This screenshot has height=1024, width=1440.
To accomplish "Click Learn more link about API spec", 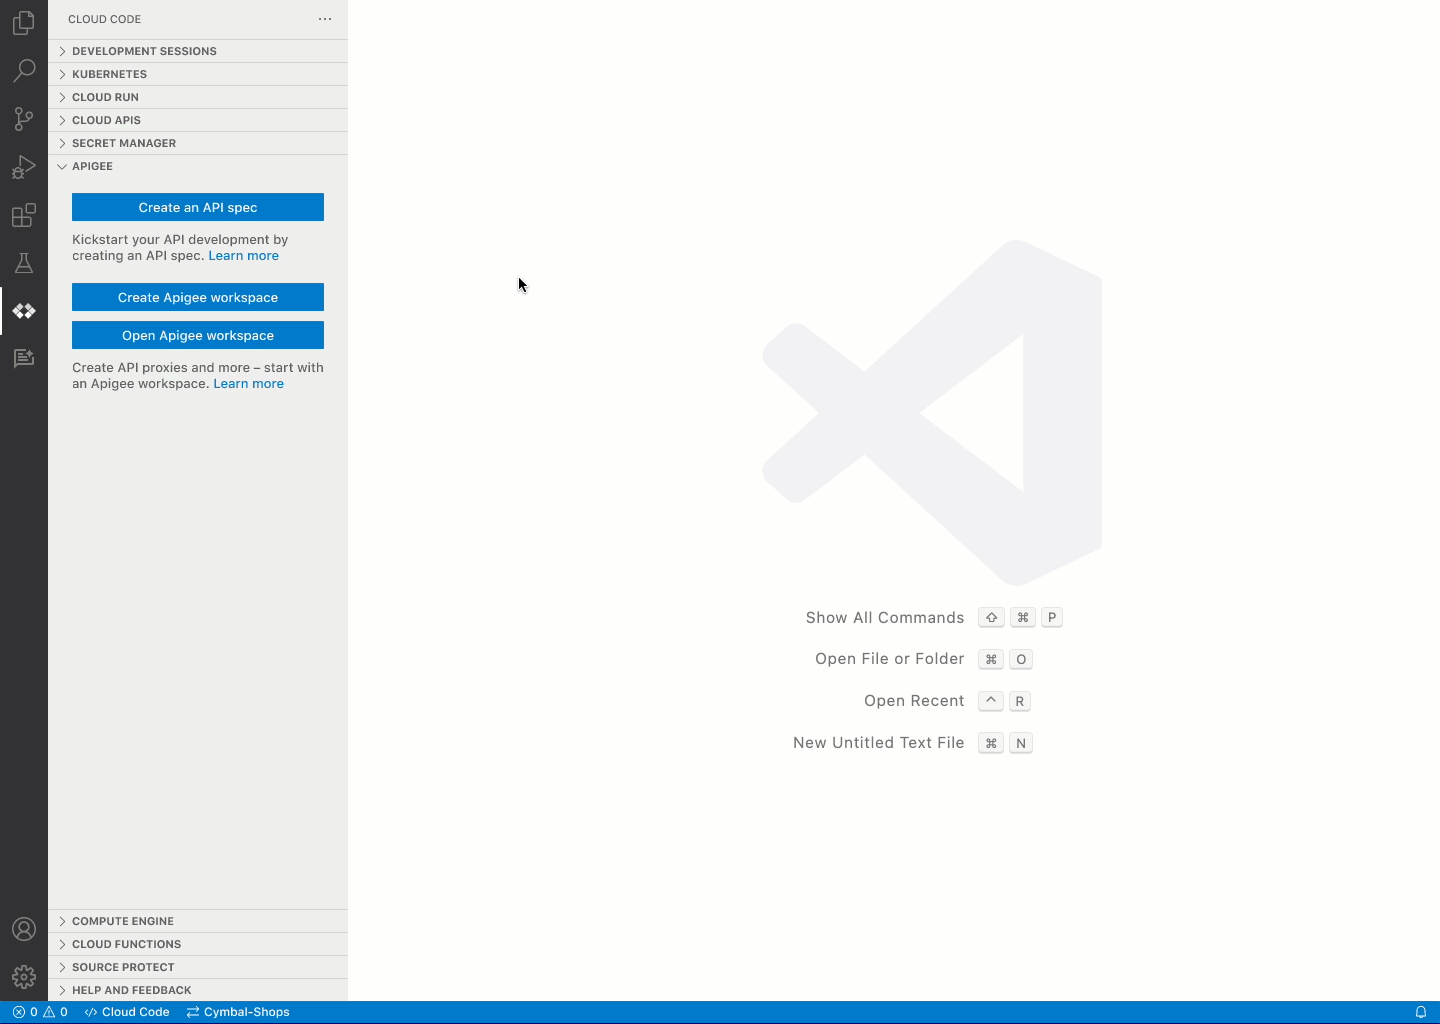I will [243, 256].
